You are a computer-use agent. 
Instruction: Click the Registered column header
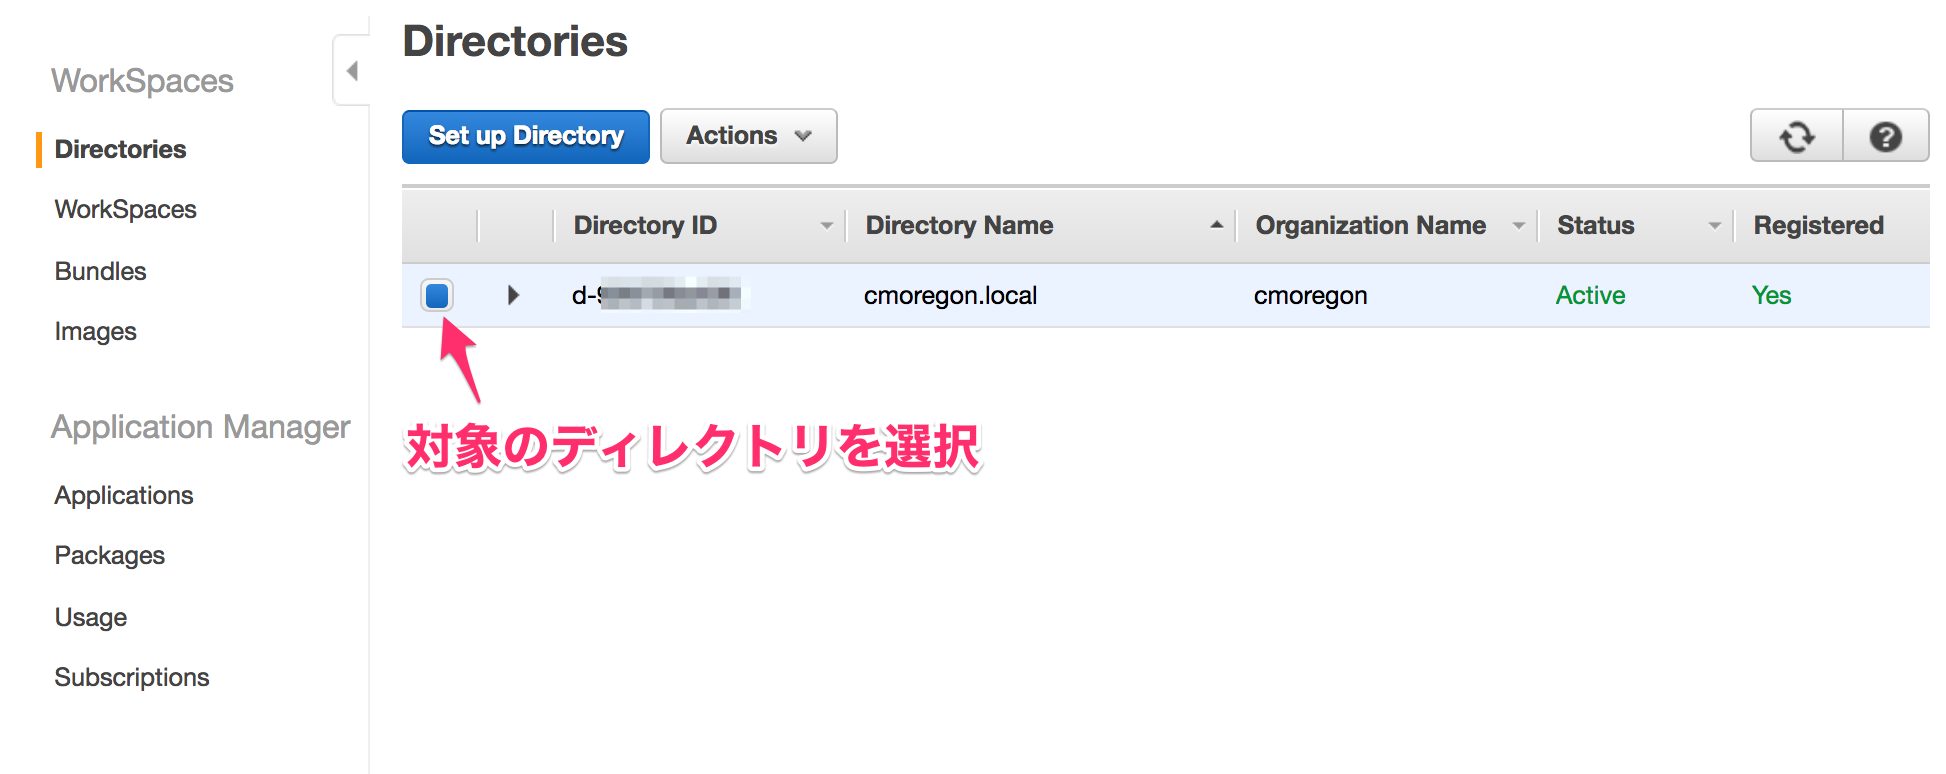[1818, 226]
